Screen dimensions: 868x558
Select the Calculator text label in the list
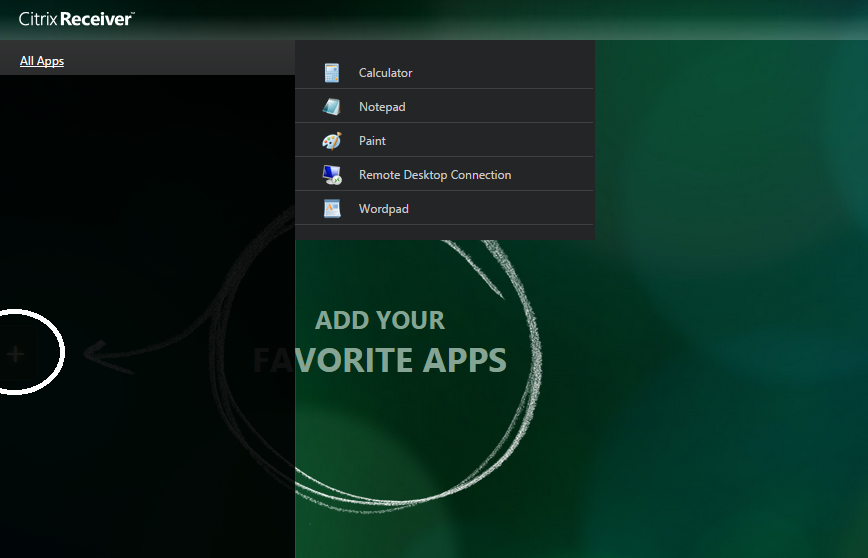coord(385,73)
